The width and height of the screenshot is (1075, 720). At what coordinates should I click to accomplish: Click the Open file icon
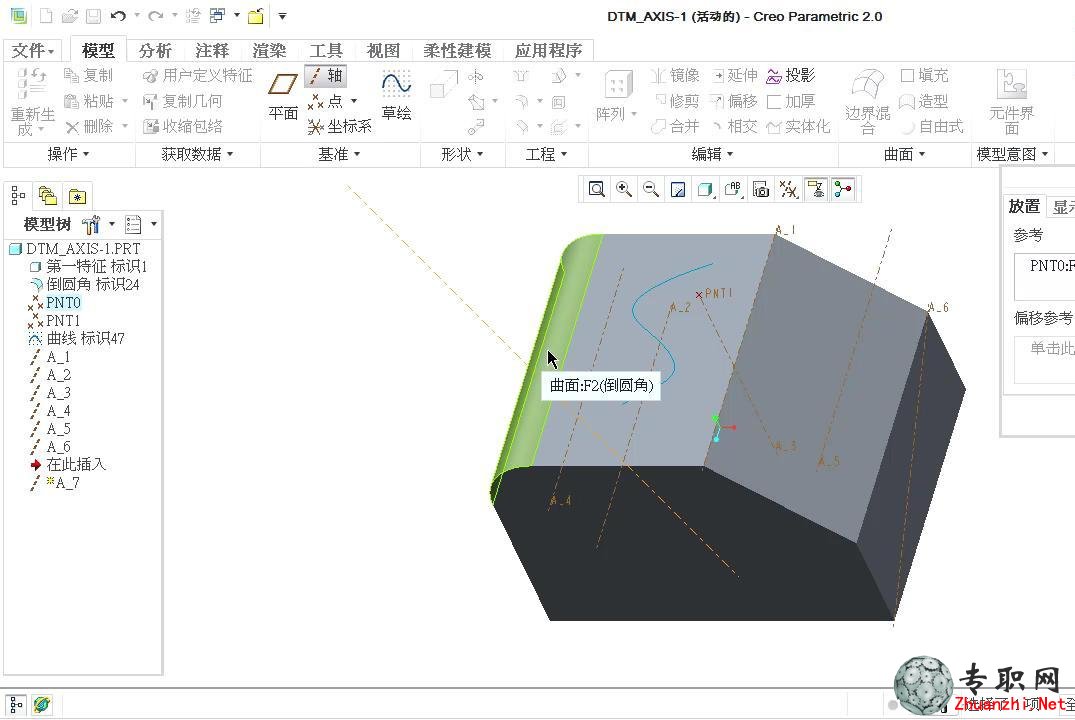tap(69, 16)
